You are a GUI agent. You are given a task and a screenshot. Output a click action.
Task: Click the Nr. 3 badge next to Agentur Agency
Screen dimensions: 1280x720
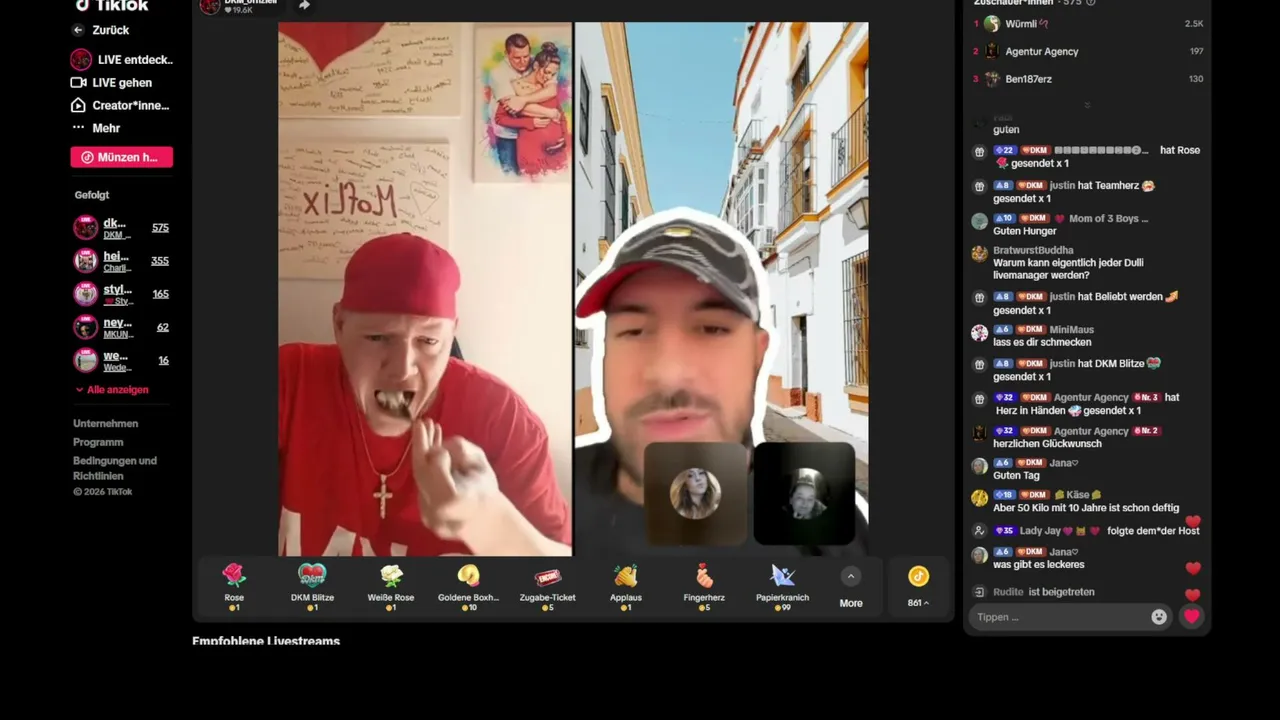point(1146,397)
